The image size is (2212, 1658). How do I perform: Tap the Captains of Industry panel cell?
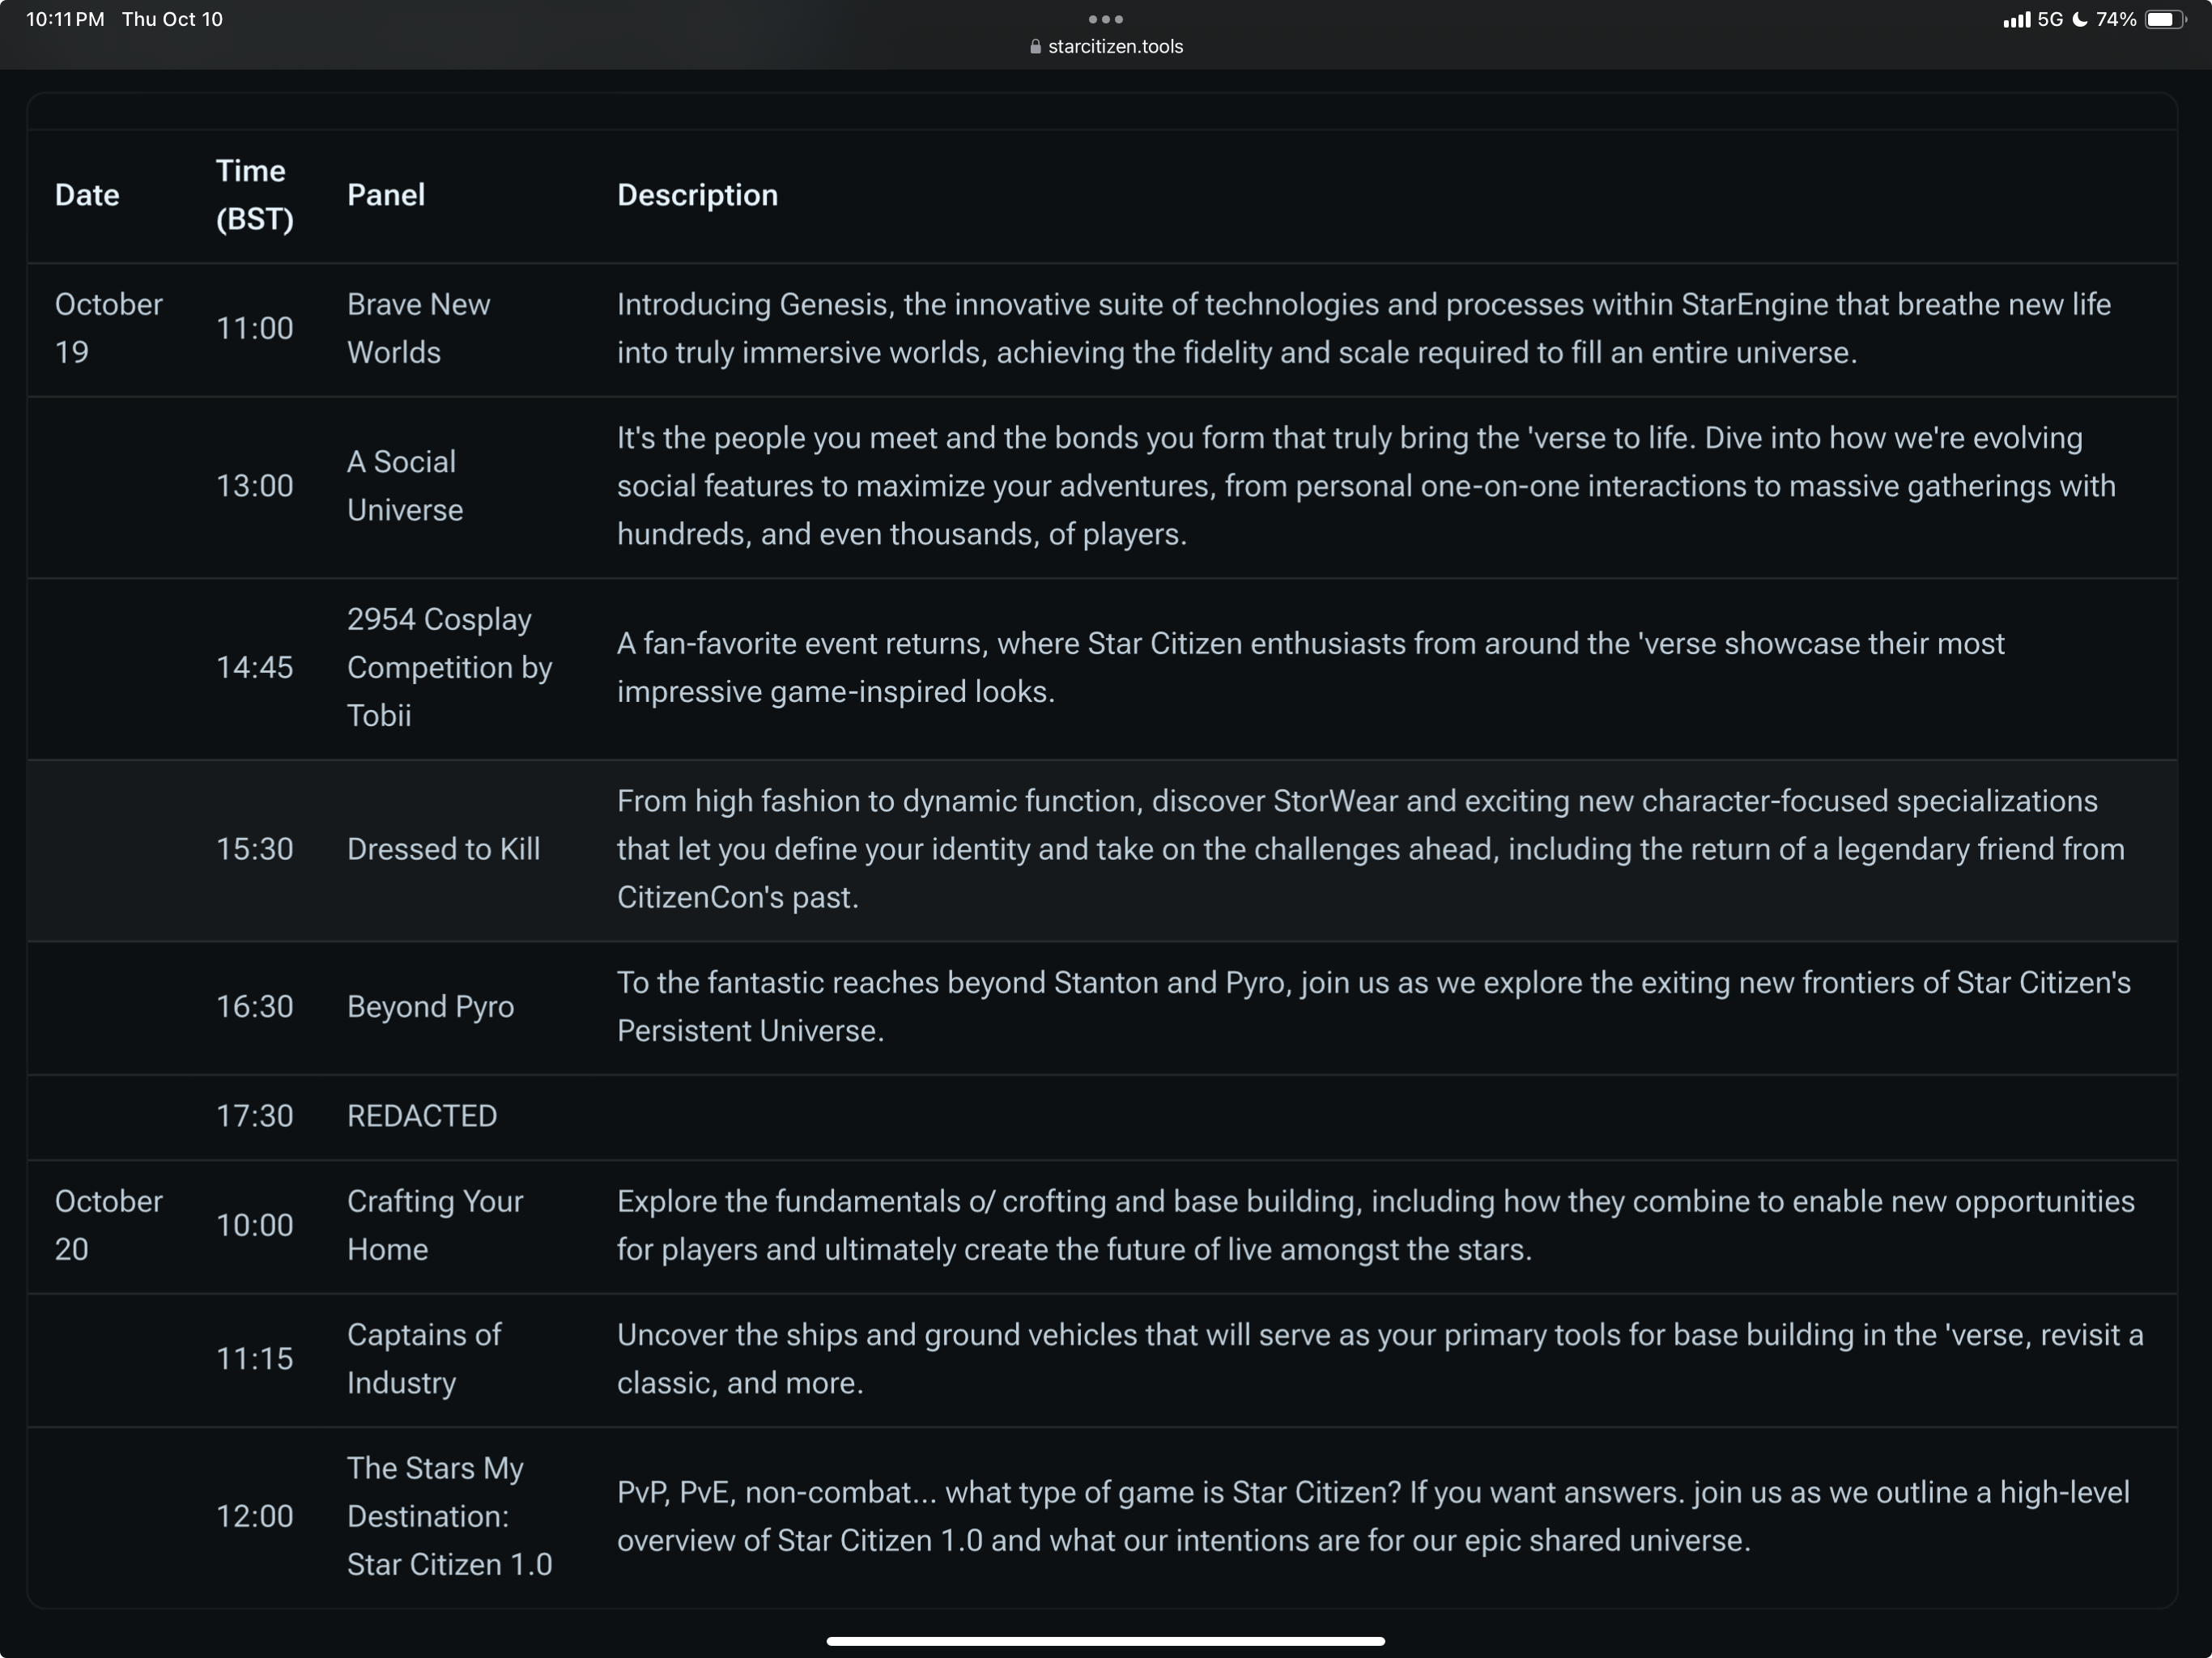[423, 1358]
